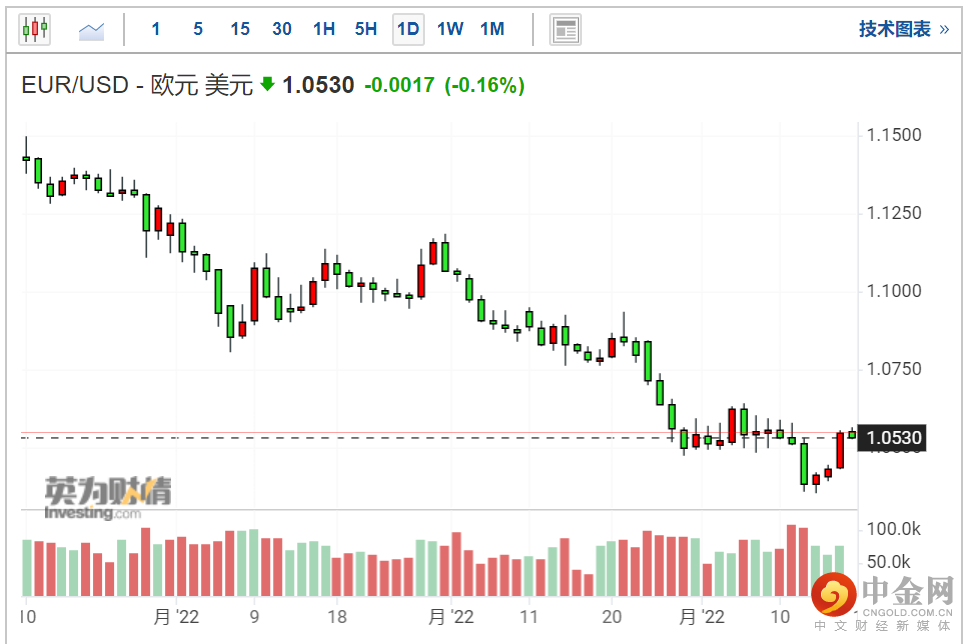Select the 1 minute timeframe
Image resolution: width=968 pixels, height=644 pixels.
click(x=156, y=29)
